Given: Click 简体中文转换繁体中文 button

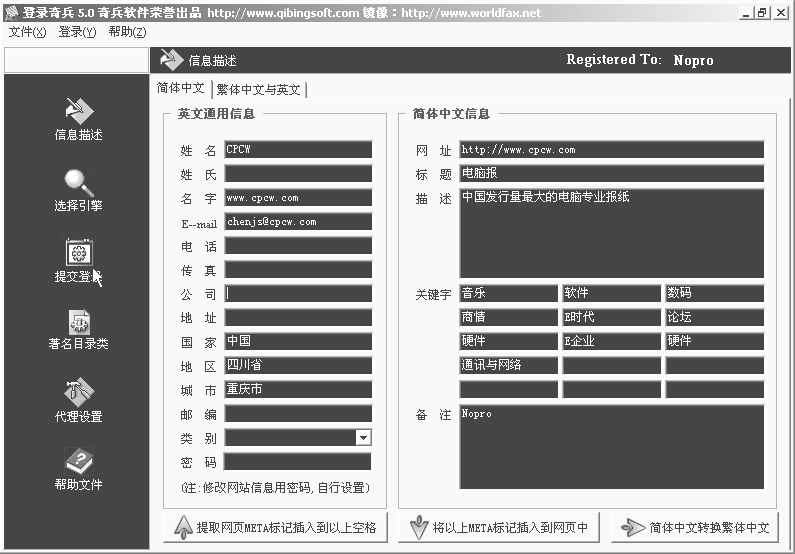Looking at the screenshot, I should (x=695, y=528).
